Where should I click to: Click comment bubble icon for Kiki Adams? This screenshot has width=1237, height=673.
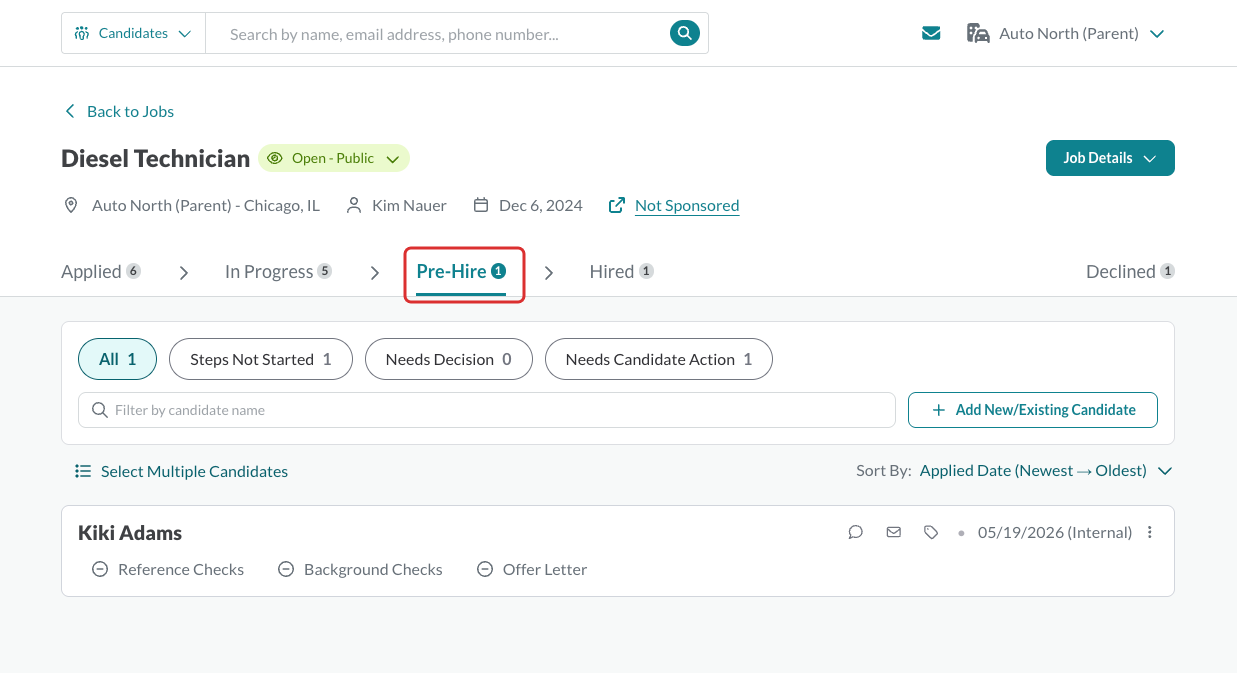pyautogui.click(x=855, y=532)
